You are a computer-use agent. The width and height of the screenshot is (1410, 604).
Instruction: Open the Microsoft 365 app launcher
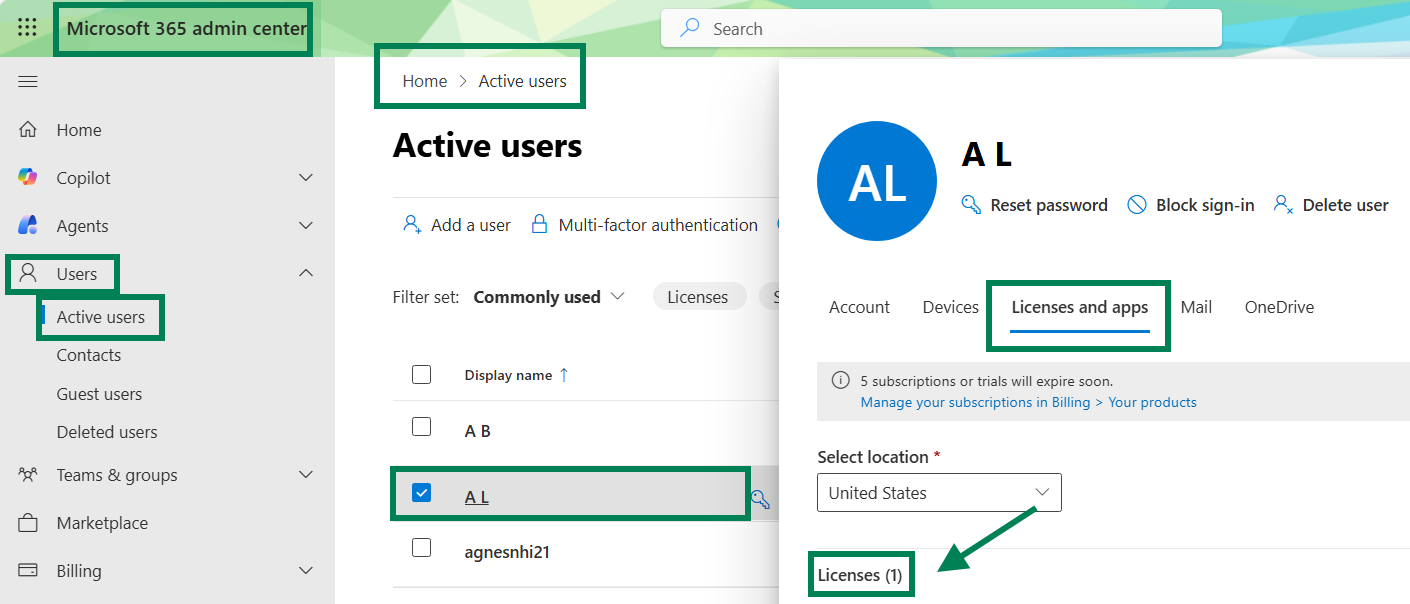(x=27, y=28)
